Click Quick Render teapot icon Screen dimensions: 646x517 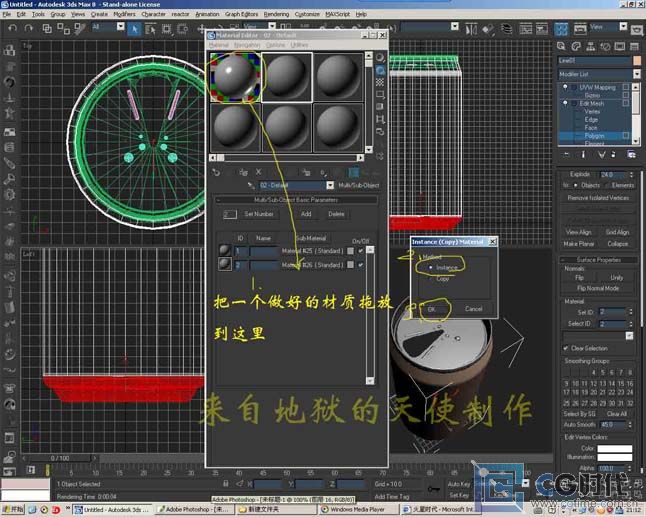(x=637, y=29)
